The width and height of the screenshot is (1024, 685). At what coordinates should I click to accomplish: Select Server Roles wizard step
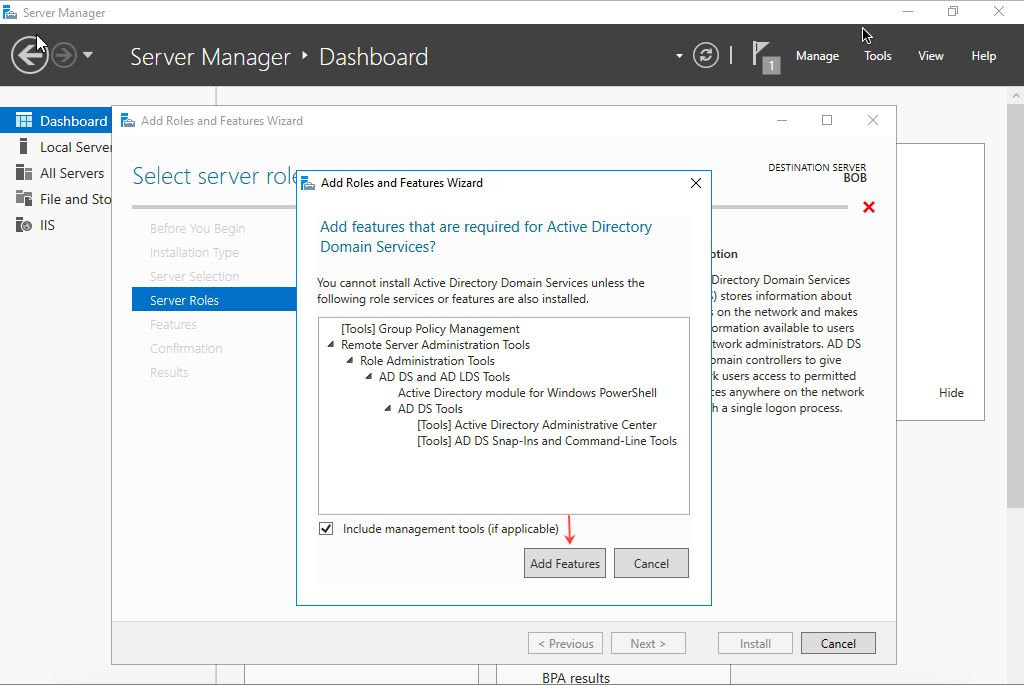pyautogui.click(x=214, y=300)
